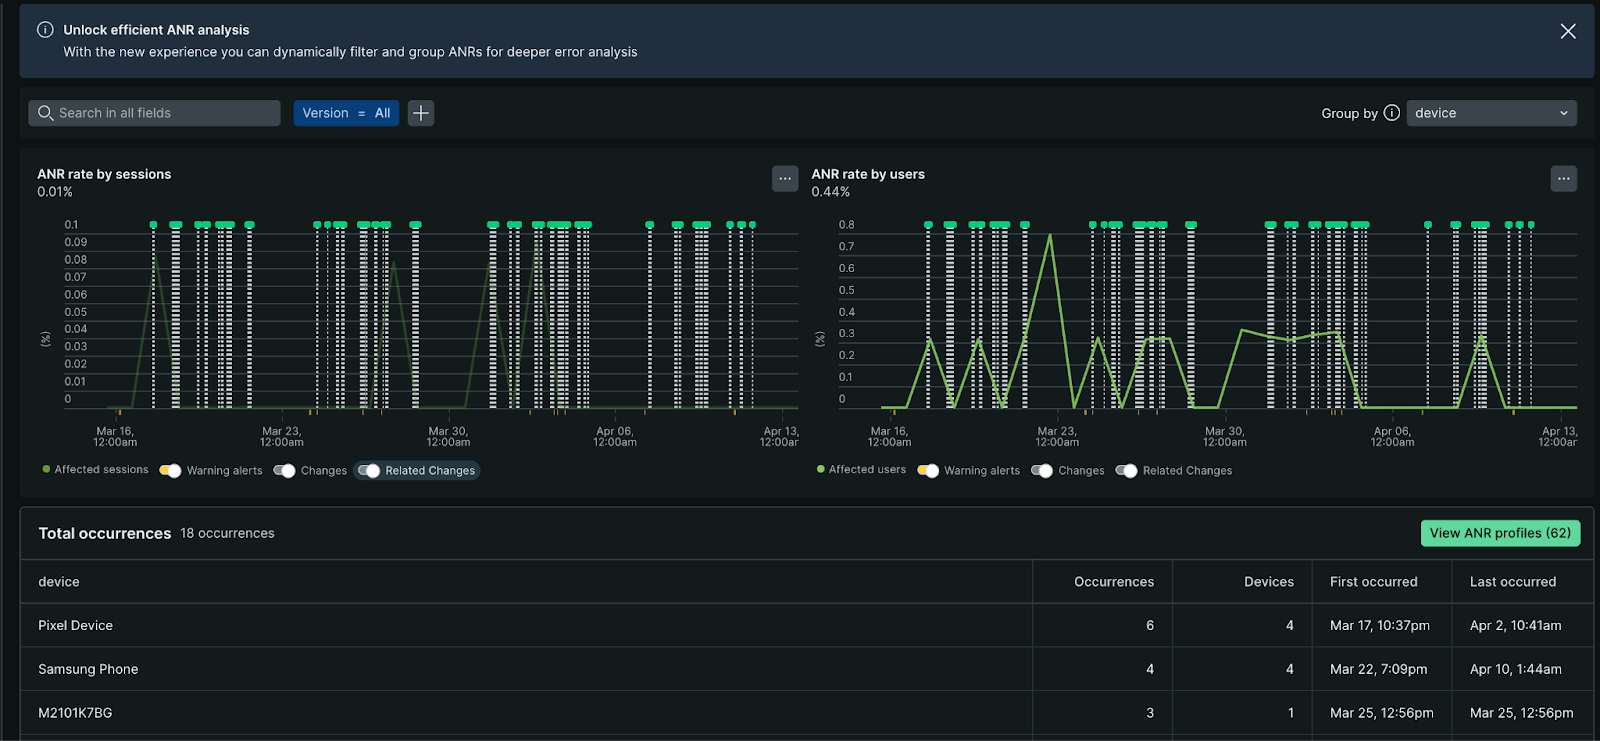Viewport: 1600px width, 741px height.
Task: Open ANR rate by sessions options menu
Action: (785, 179)
